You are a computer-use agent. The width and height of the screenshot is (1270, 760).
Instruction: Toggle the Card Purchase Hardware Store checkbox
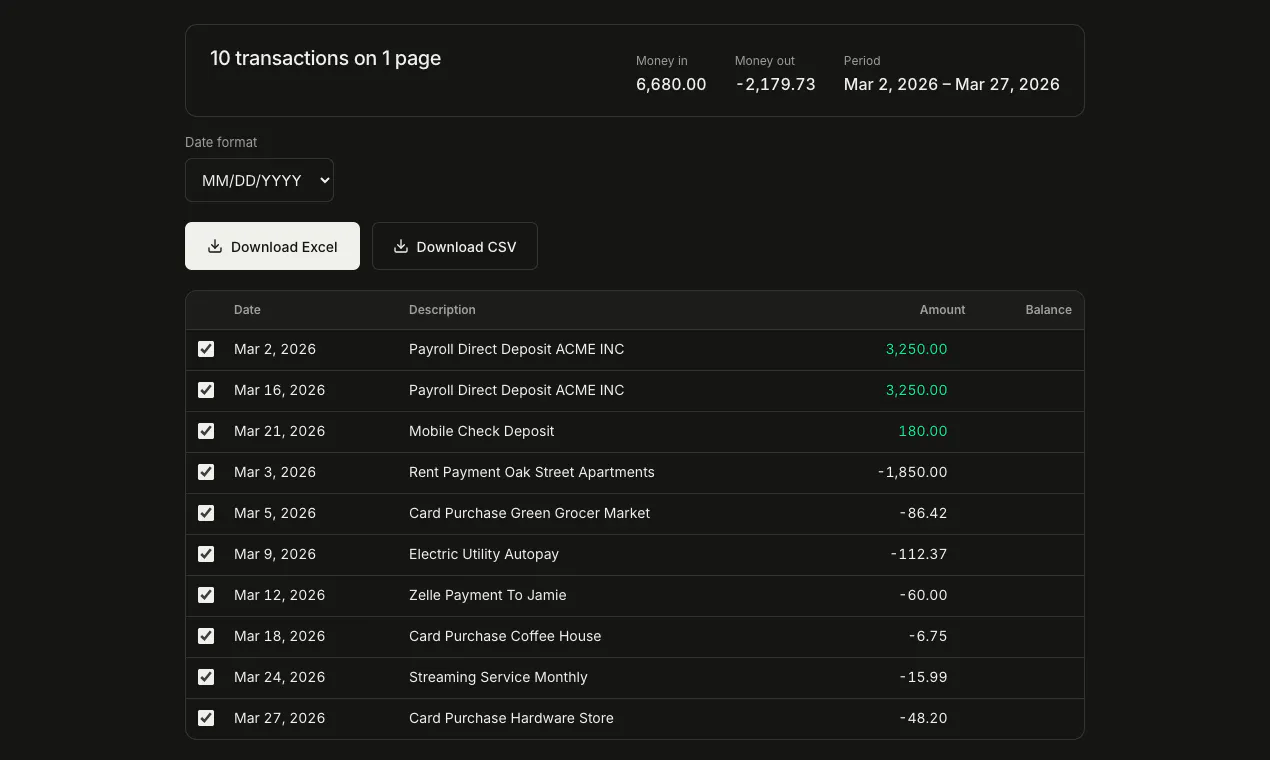click(206, 718)
